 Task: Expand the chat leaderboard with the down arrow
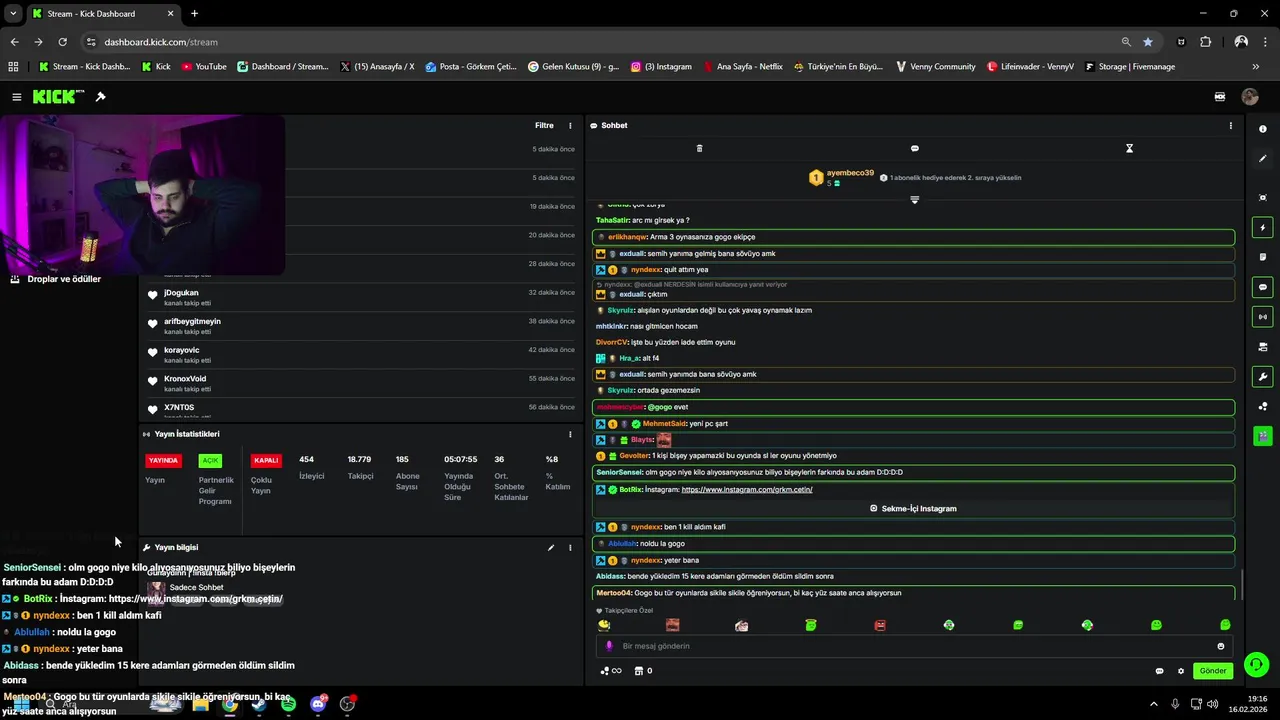(x=914, y=200)
